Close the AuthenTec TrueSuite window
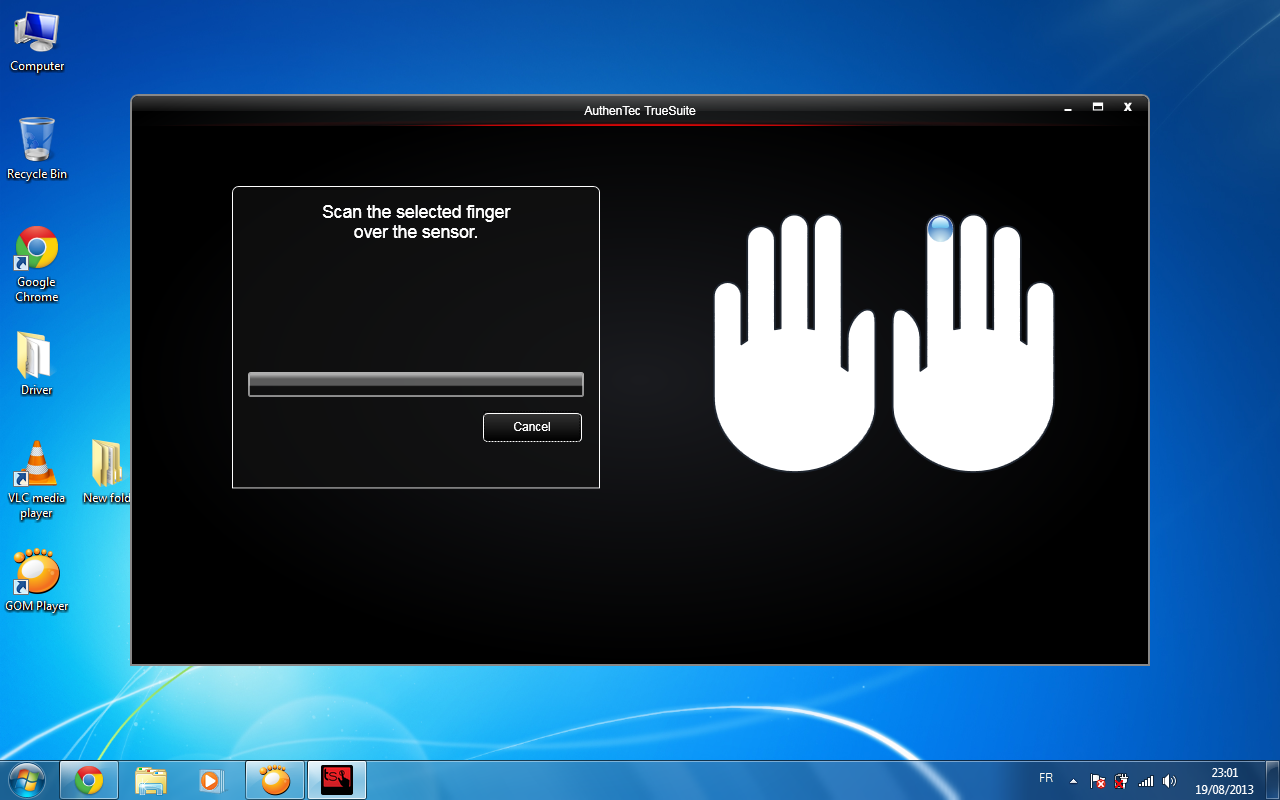Viewport: 1280px width, 800px height. (x=1128, y=107)
